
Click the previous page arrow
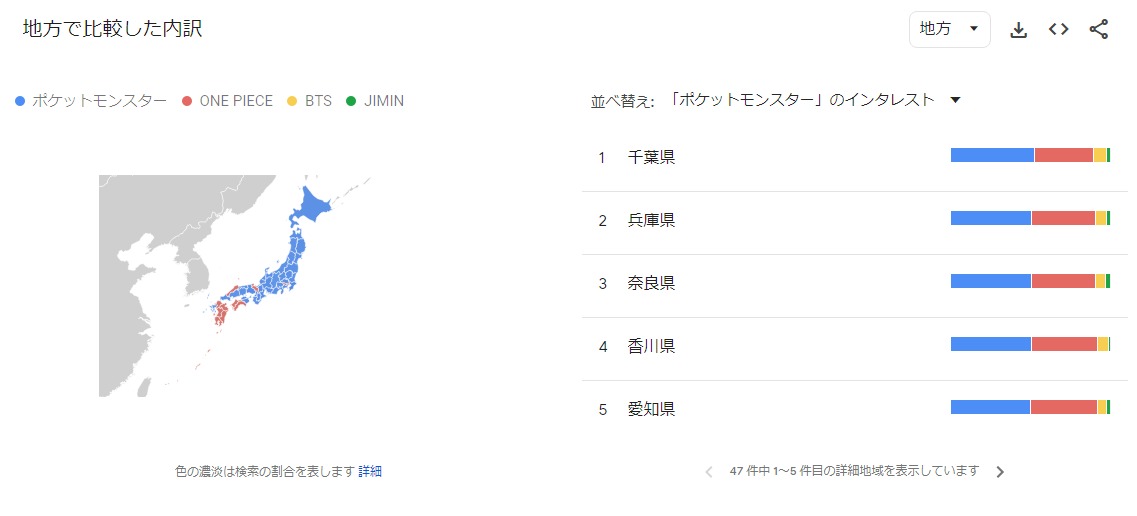pos(709,472)
